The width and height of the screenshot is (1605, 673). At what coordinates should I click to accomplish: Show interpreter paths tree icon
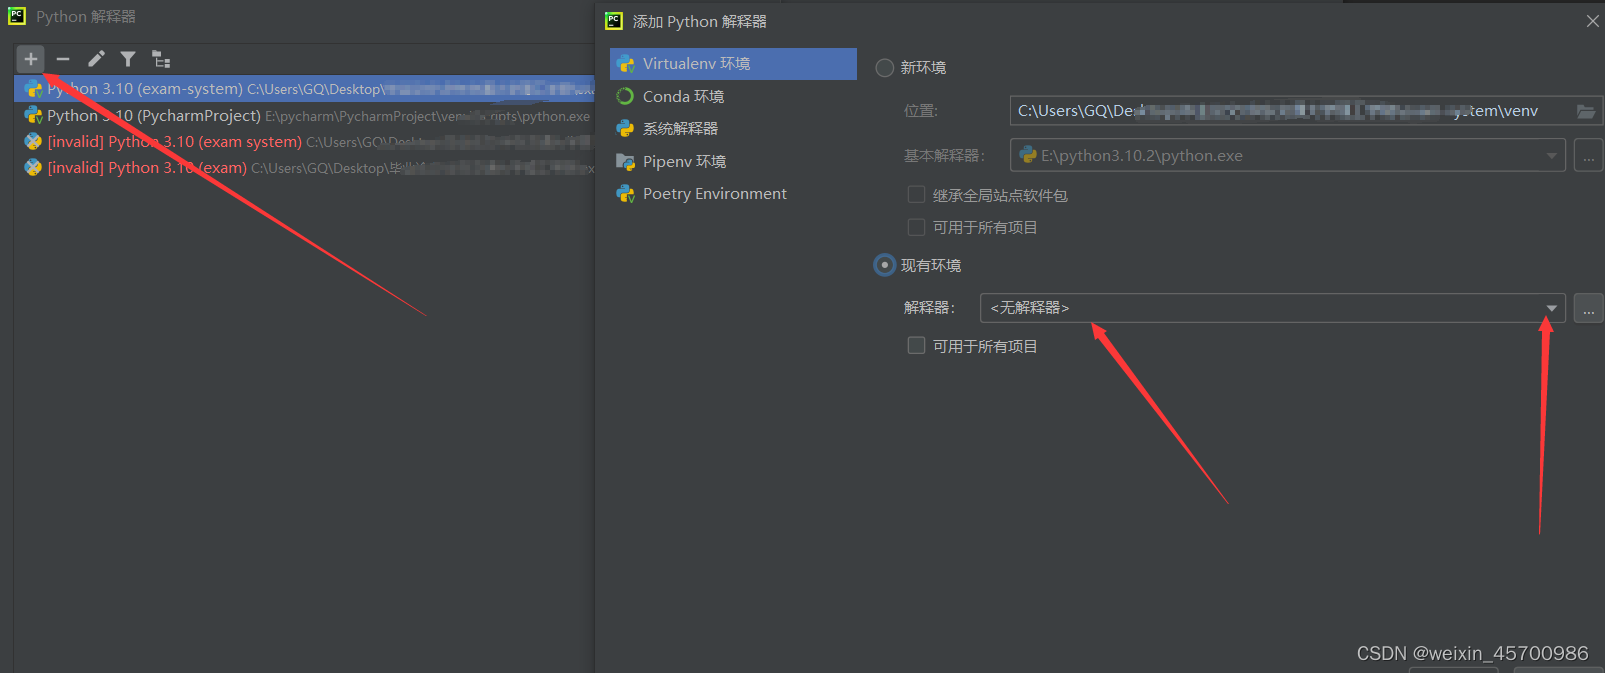point(161,59)
